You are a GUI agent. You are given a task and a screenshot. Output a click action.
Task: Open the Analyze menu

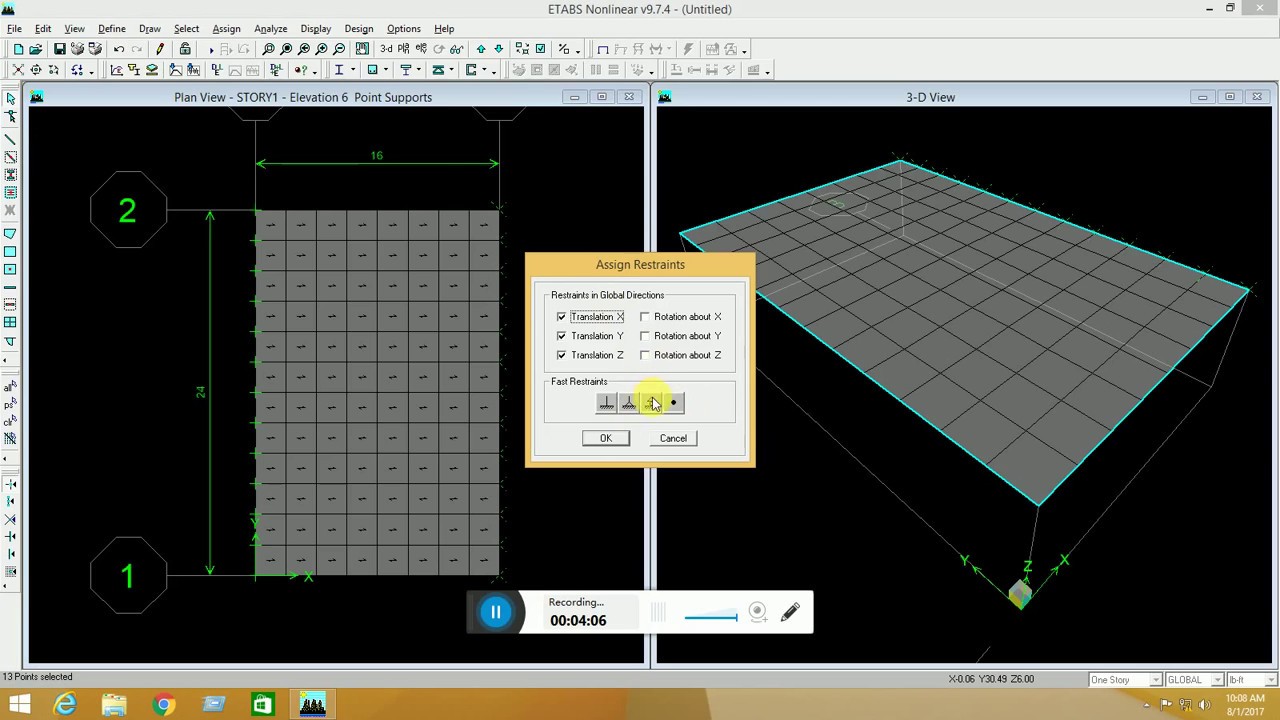click(270, 29)
